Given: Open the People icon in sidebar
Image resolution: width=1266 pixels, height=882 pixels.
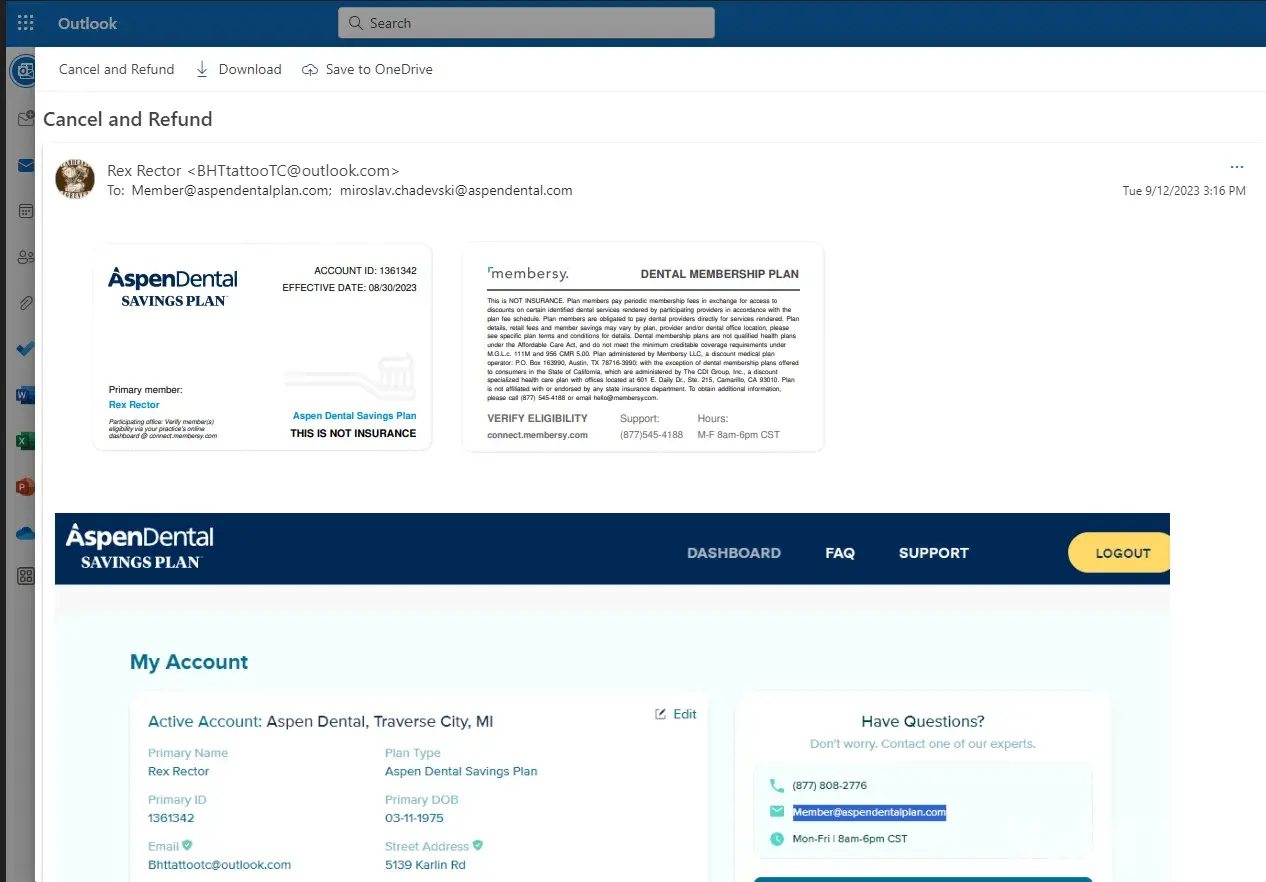Looking at the screenshot, I should (26, 257).
